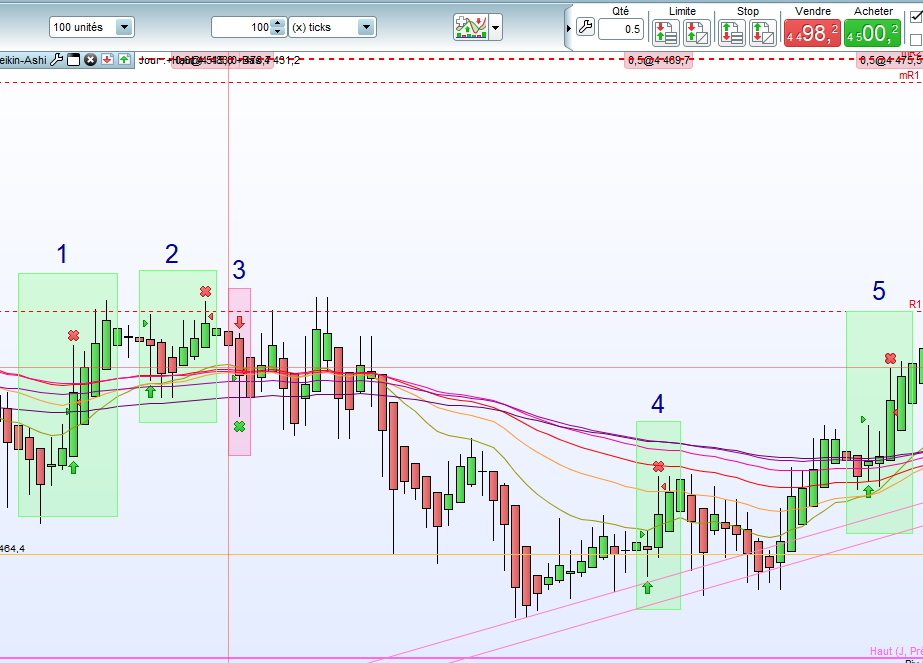Click the Heikin-Ashi indicator label
Image resolution: width=923 pixels, height=663 pixels.
pos(23,60)
